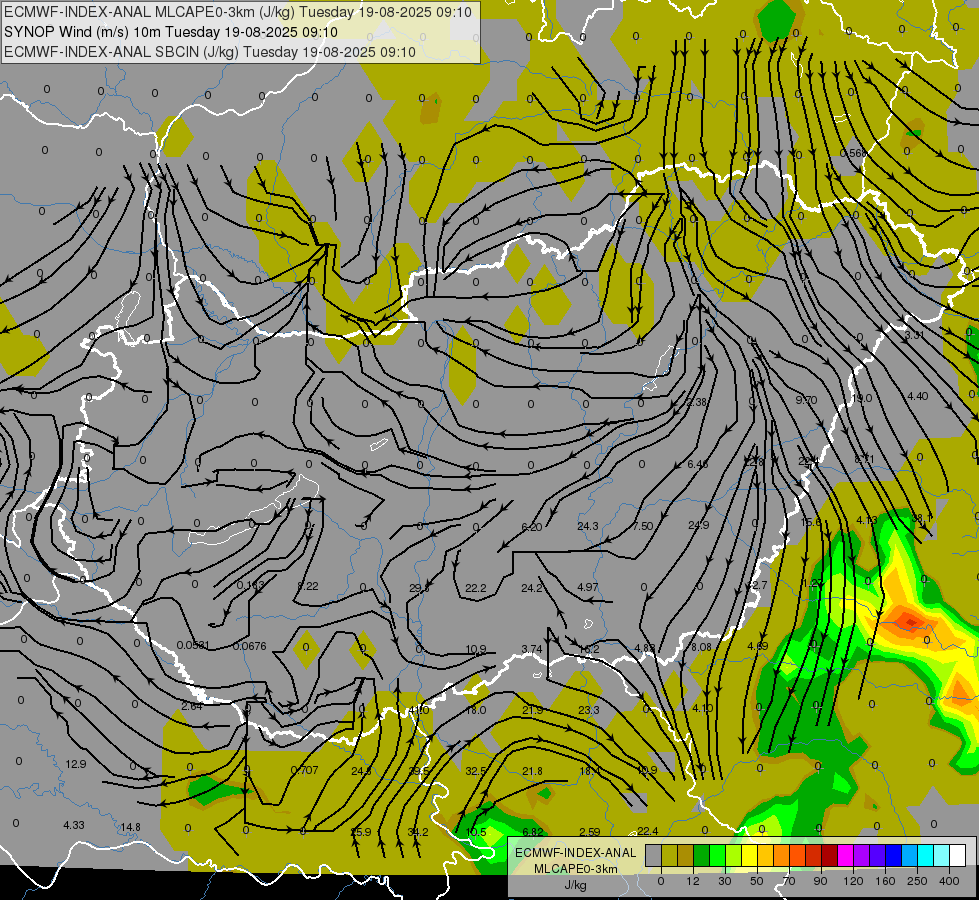Click the legend tick label 12
The width and height of the screenshot is (979, 900).
pos(692,881)
